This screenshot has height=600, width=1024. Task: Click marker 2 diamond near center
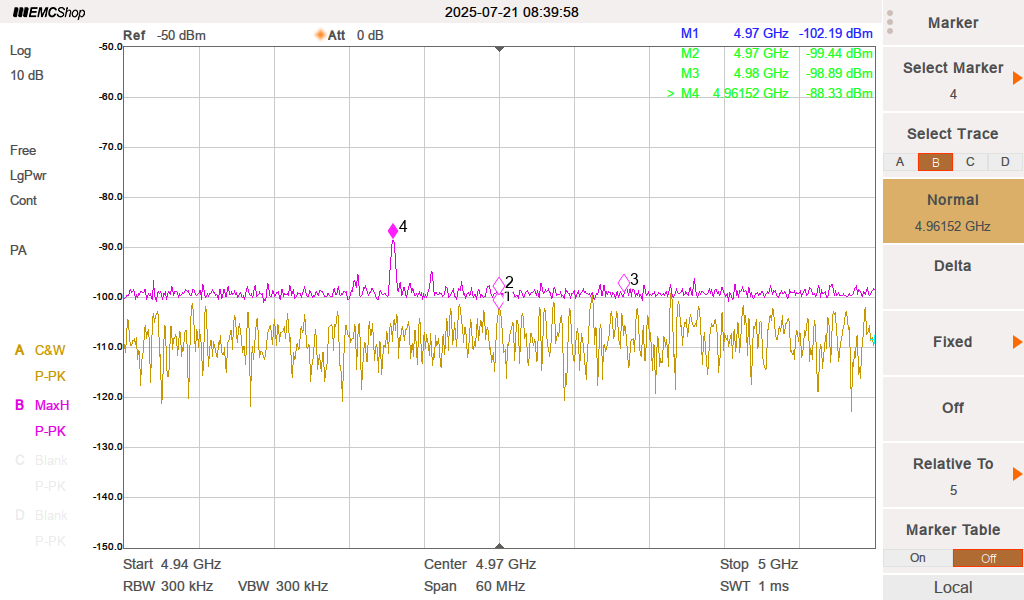(499, 285)
